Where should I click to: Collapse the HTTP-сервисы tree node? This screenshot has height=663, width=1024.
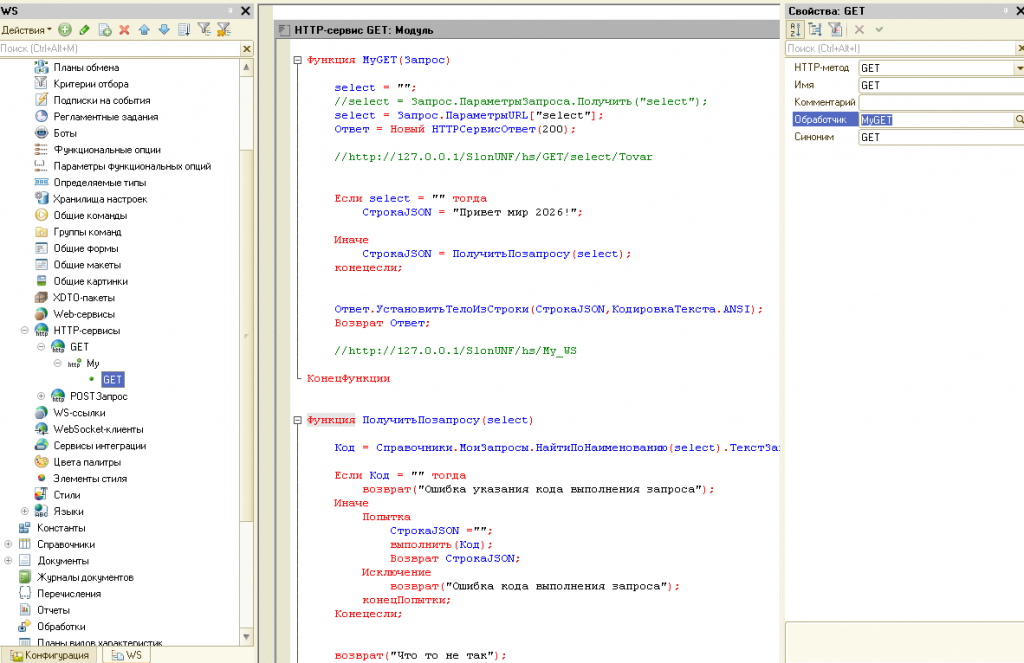point(25,331)
